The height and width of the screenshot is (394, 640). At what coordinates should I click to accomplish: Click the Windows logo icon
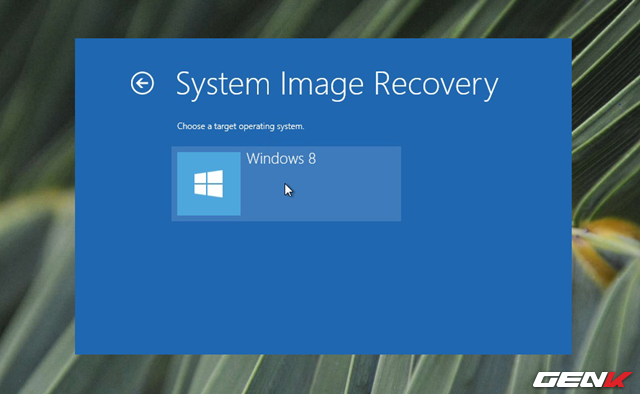point(209,184)
